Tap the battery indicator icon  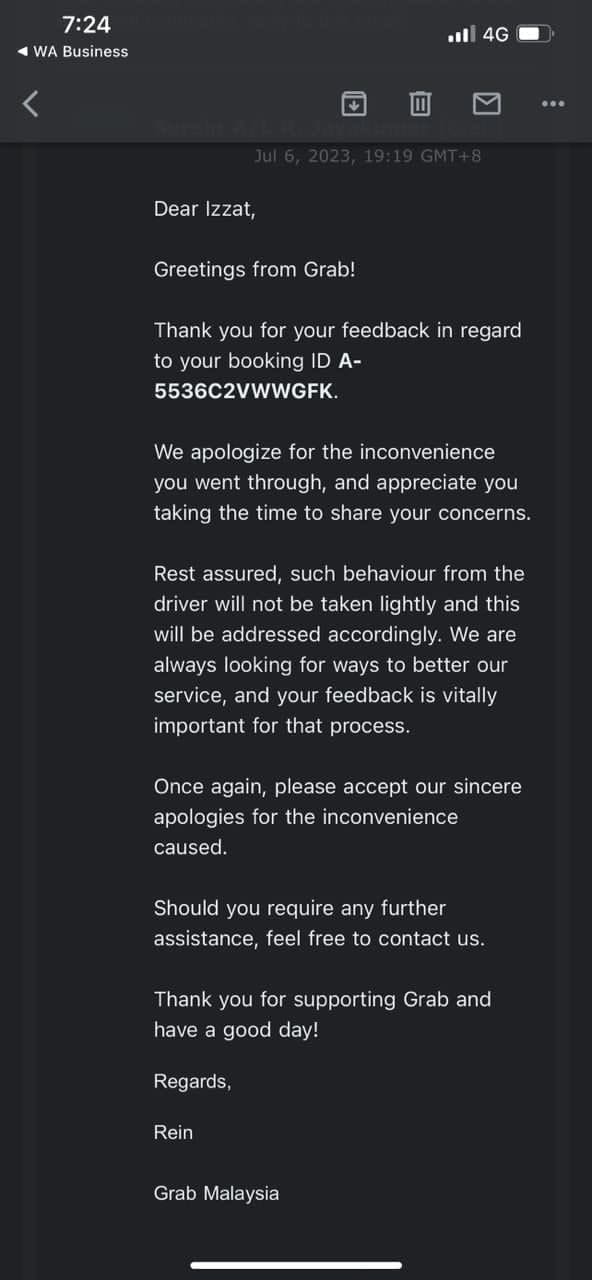(x=535, y=34)
